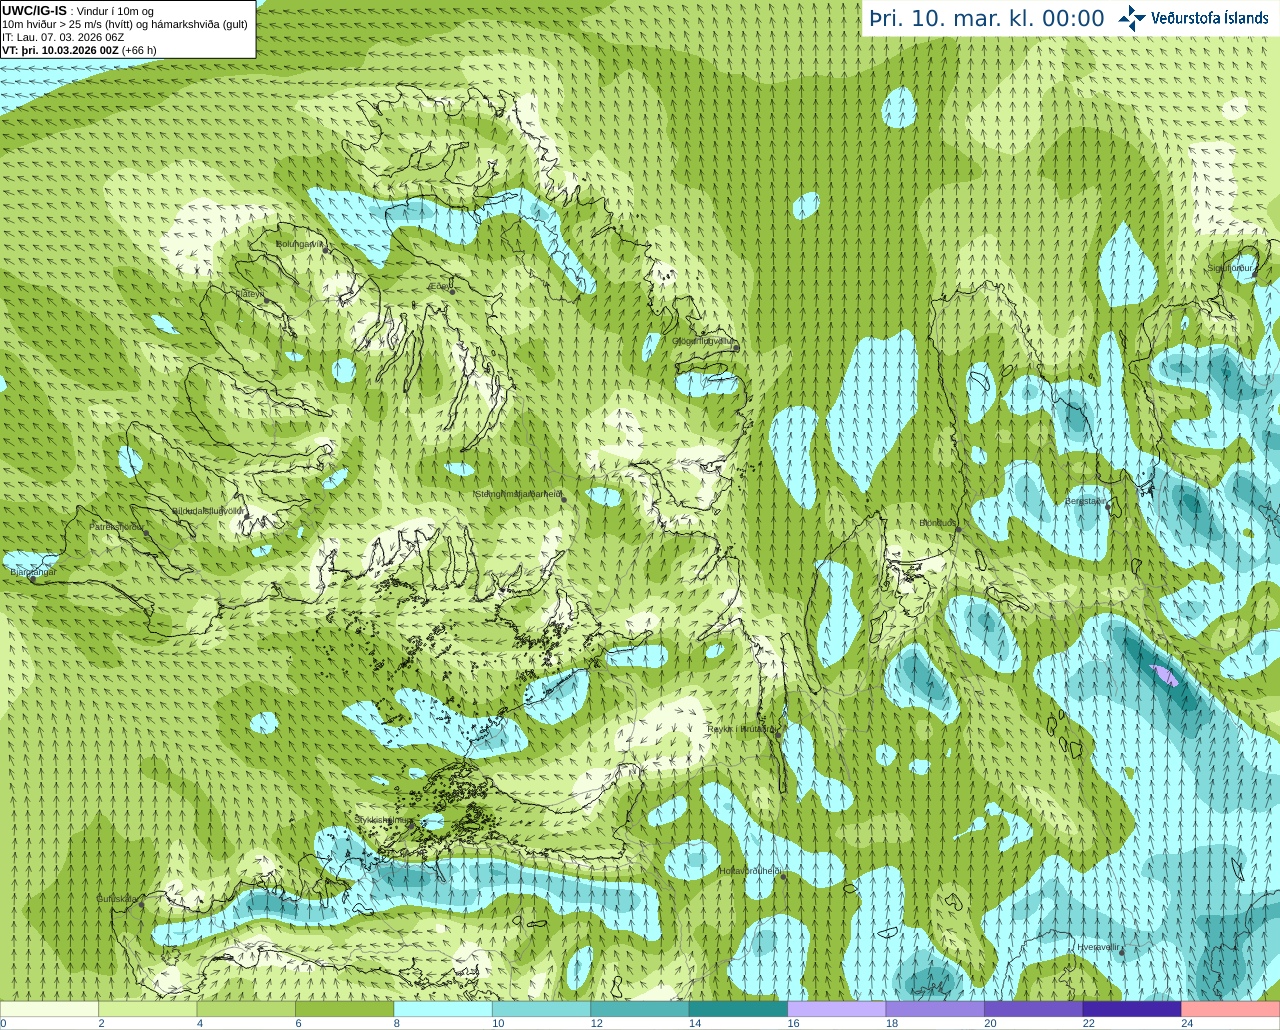This screenshot has height=1030, width=1280.
Task: Select the Gufuskálar station label
Action: [116, 899]
